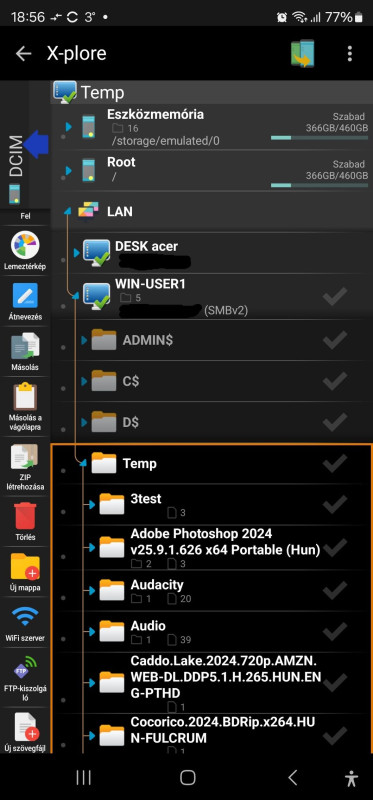Tap the Temp folder icon
373x800 pixels.
(104, 463)
